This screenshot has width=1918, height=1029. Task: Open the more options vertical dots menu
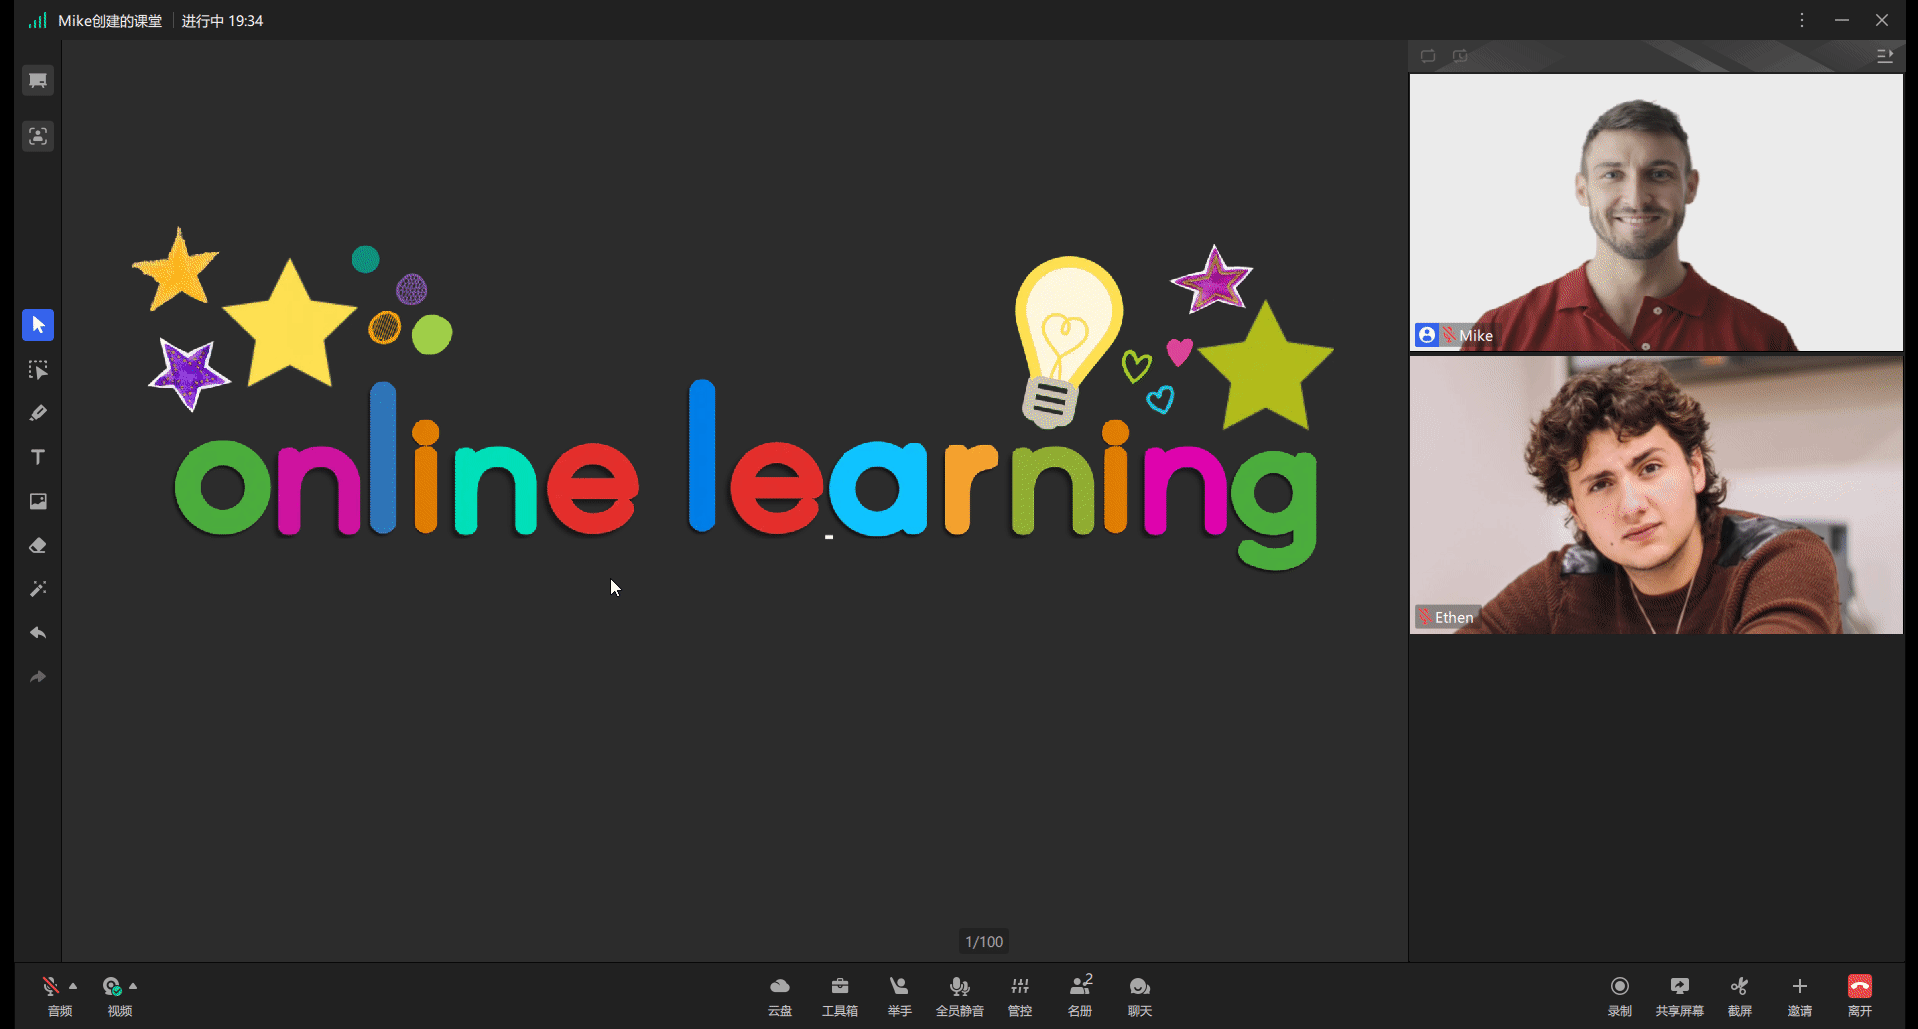(1802, 20)
